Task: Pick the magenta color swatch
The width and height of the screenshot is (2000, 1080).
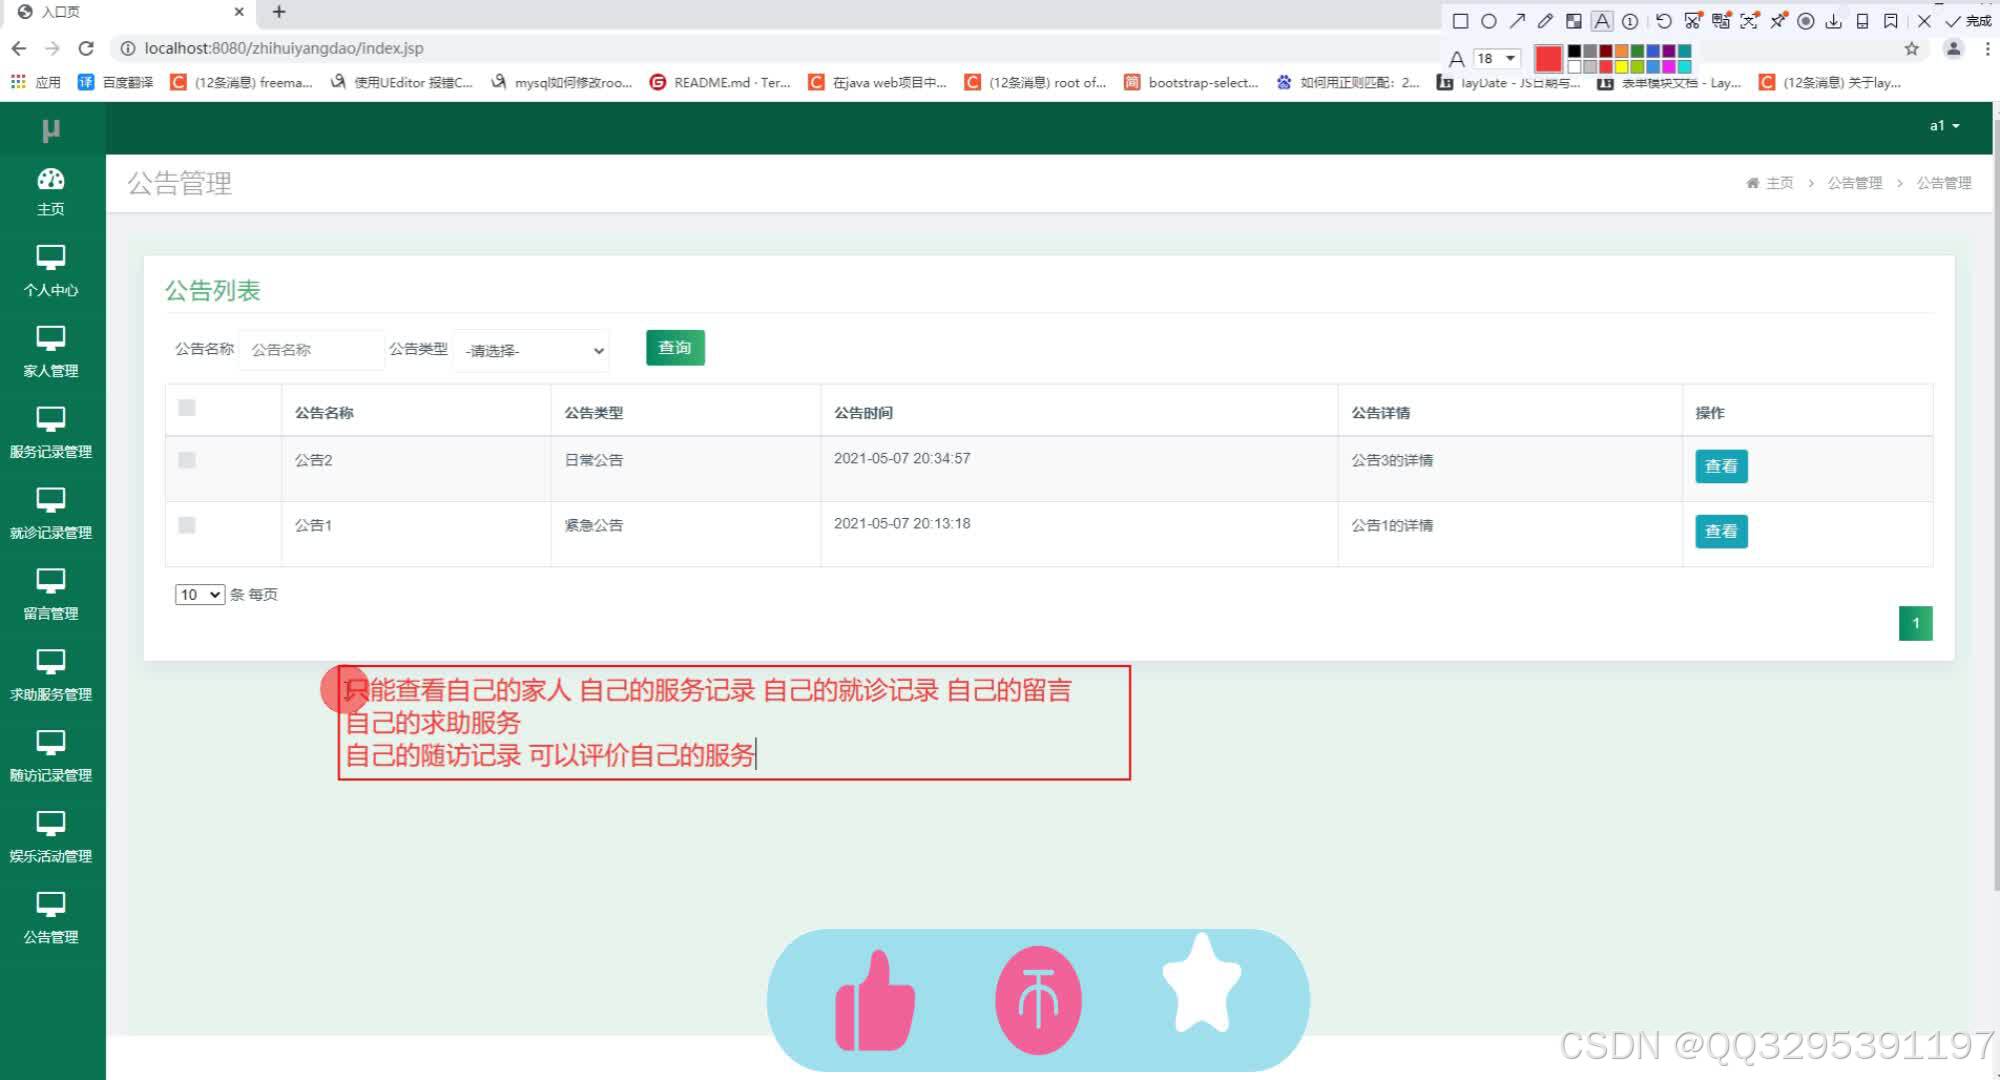Action: coord(1668,67)
